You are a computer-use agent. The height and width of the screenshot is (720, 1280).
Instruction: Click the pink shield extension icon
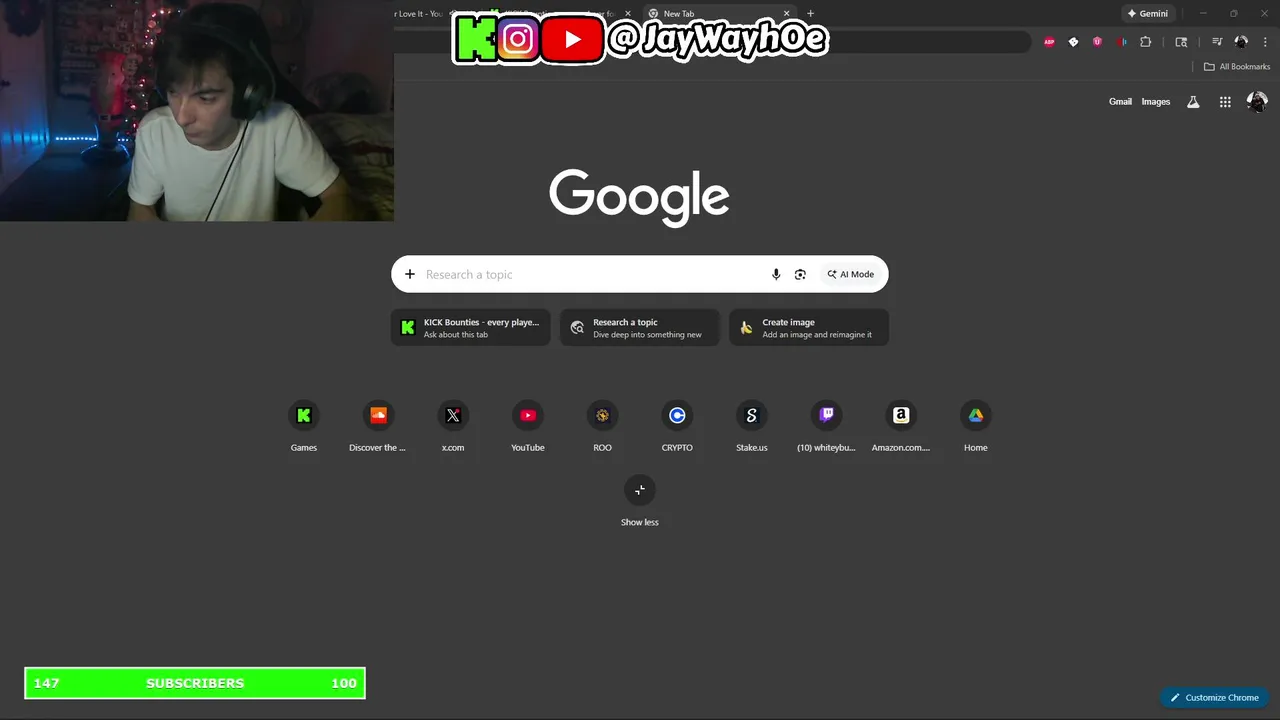click(1097, 42)
